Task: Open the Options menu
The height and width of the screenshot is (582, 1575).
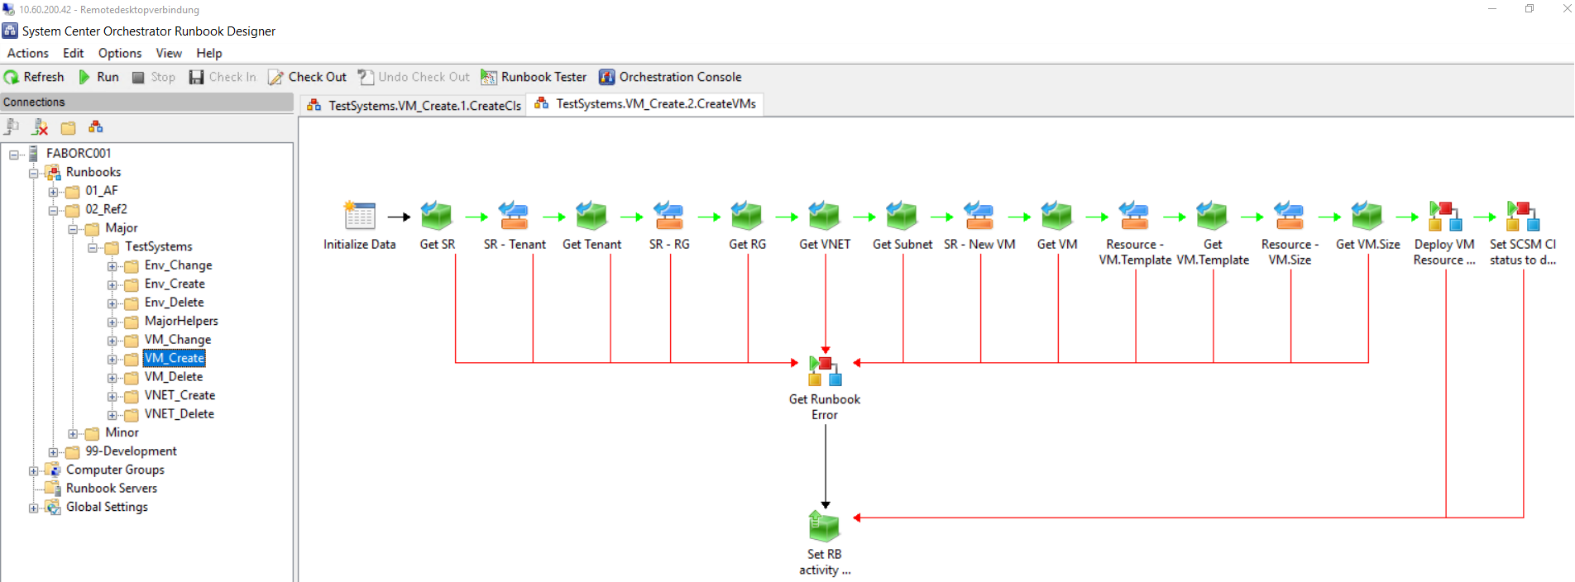Action: tap(120, 53)
